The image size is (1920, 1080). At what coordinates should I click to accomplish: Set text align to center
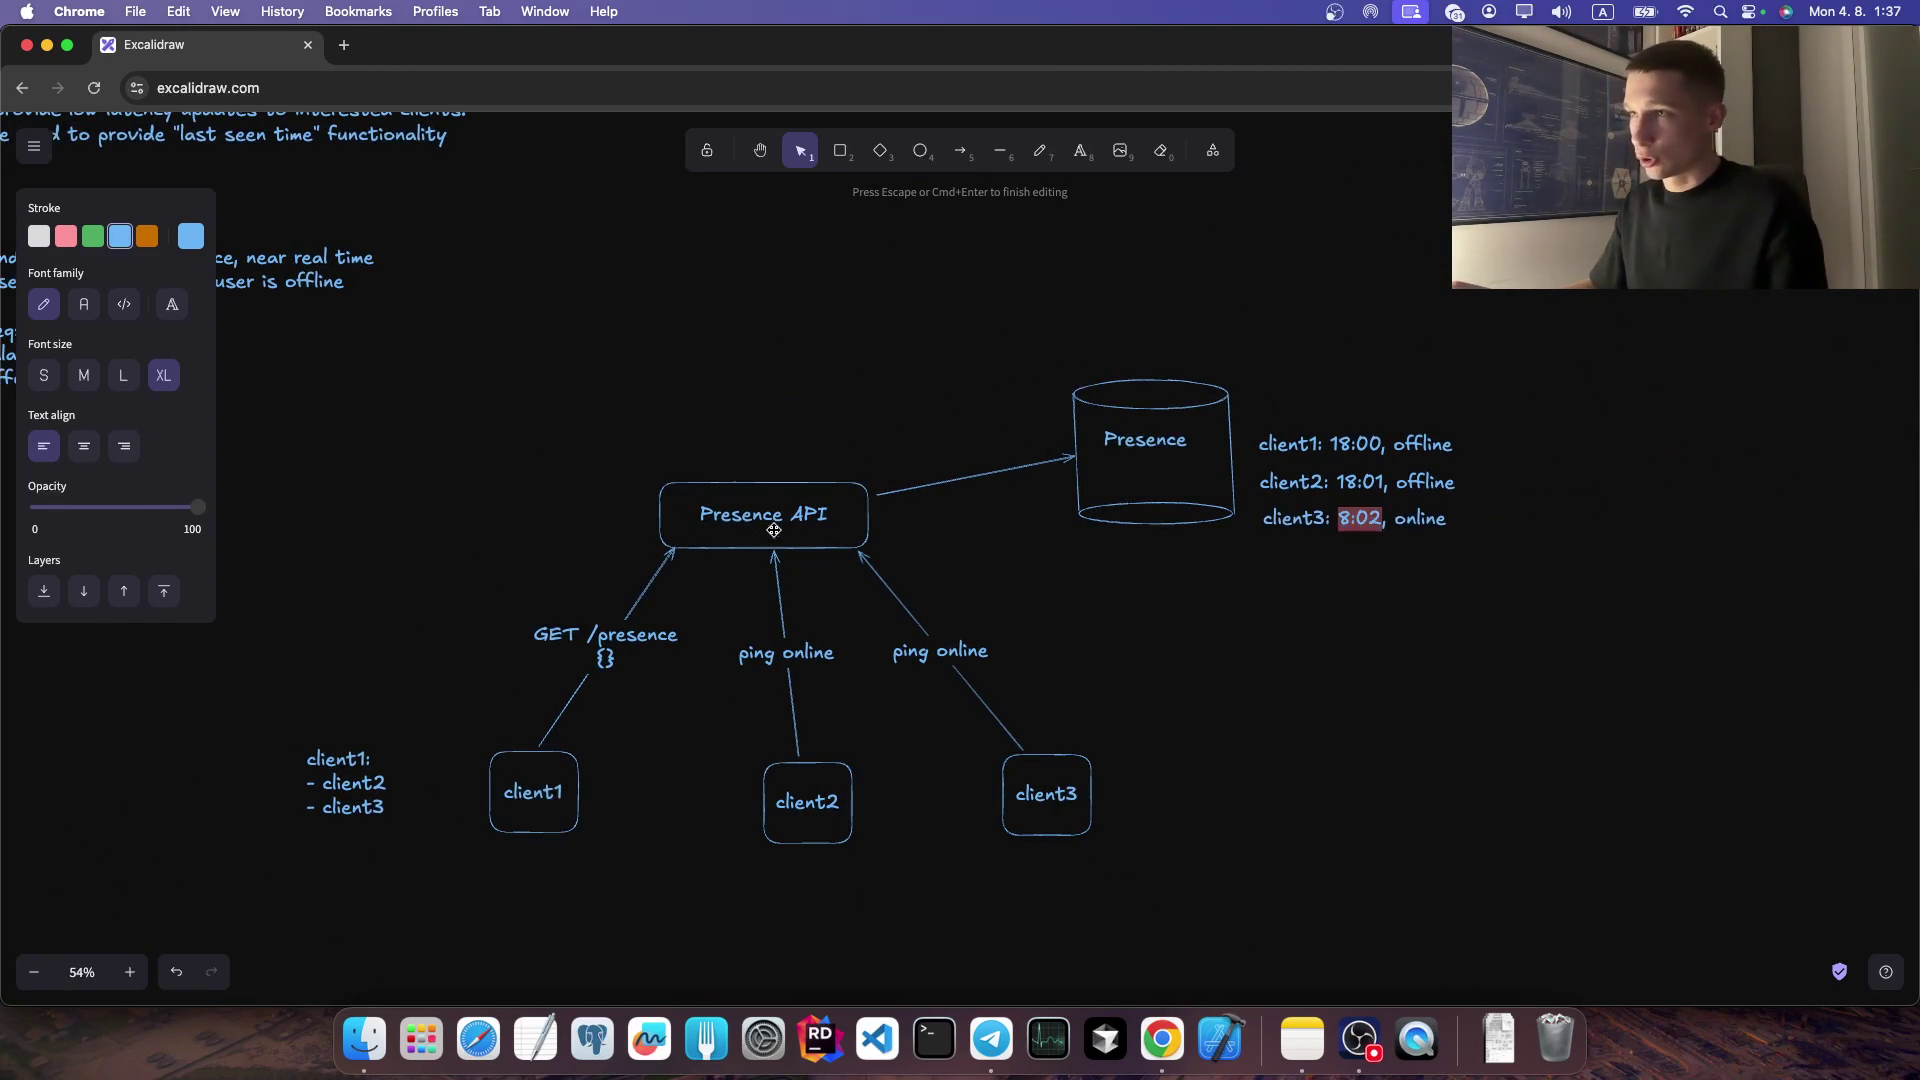pyautogui.click(x=84, y=446)
